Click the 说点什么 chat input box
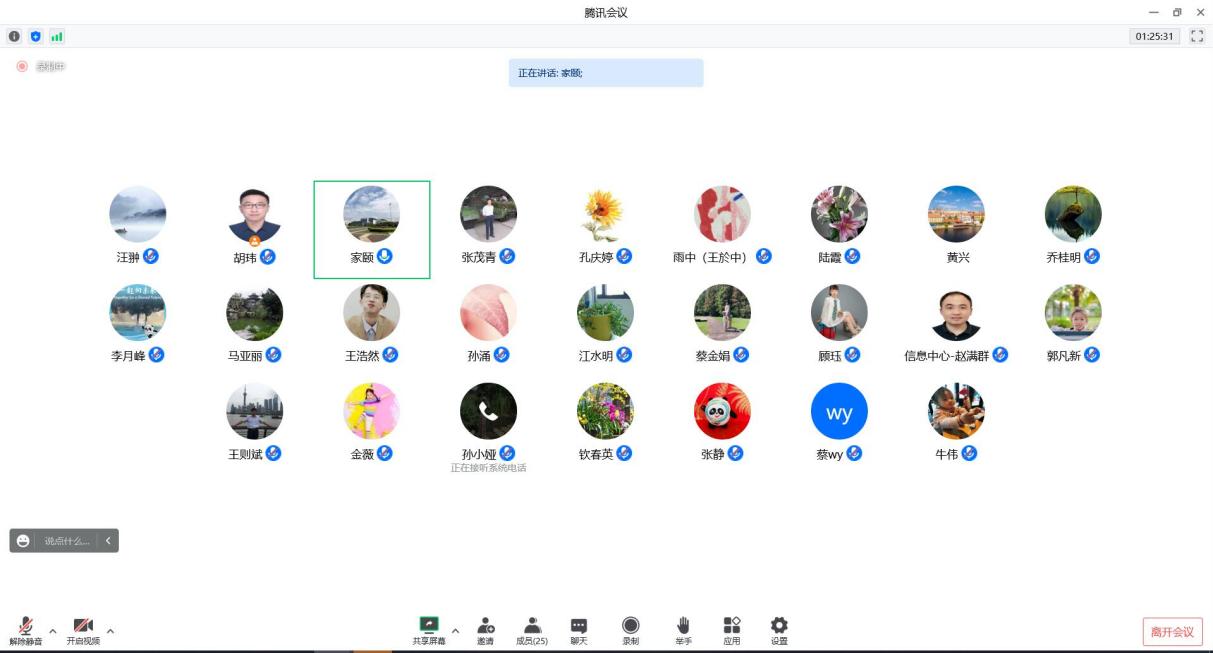Image resolution: width=1213 pixels, height=653 pixels. [67, 541]
